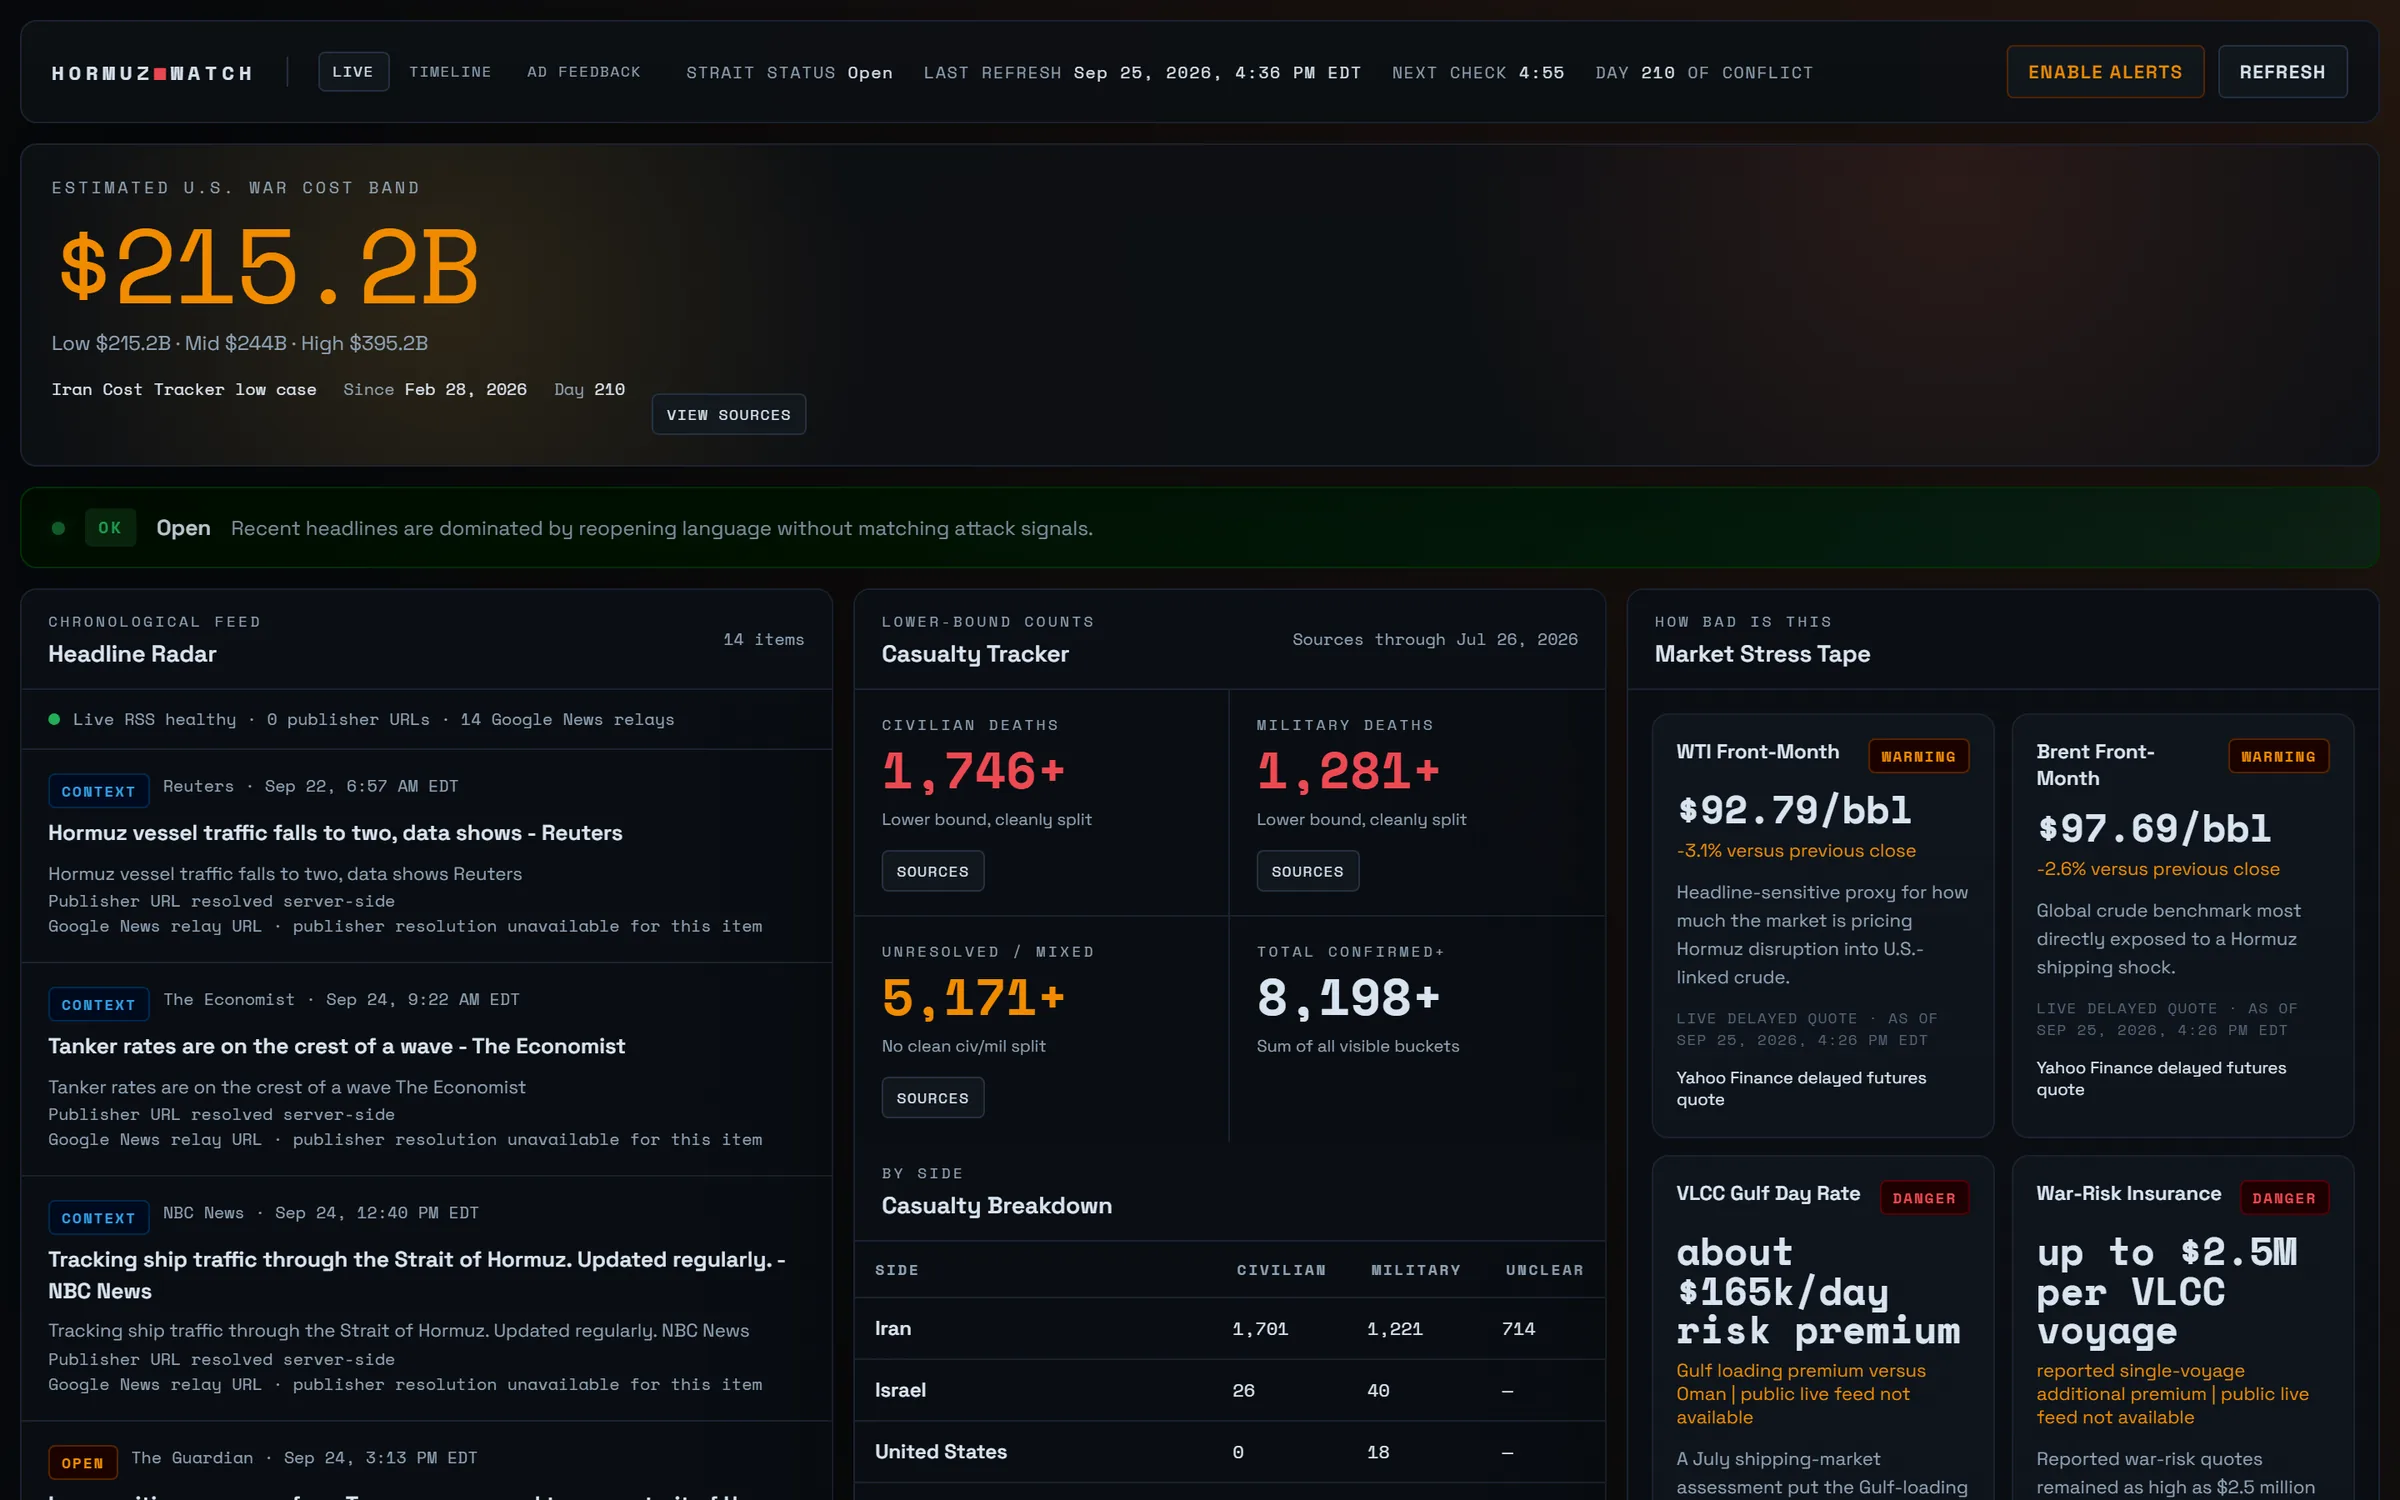
Task: Click DANGER badge on VLCC Gulf Day Rate
Action: click(x=1924, y=1198)
